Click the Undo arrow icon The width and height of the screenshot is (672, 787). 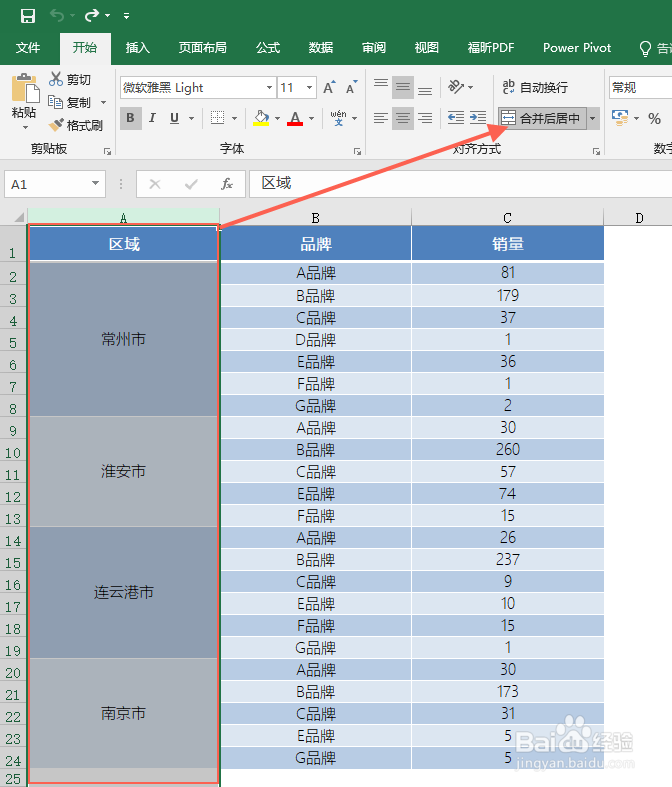[57, 16]
